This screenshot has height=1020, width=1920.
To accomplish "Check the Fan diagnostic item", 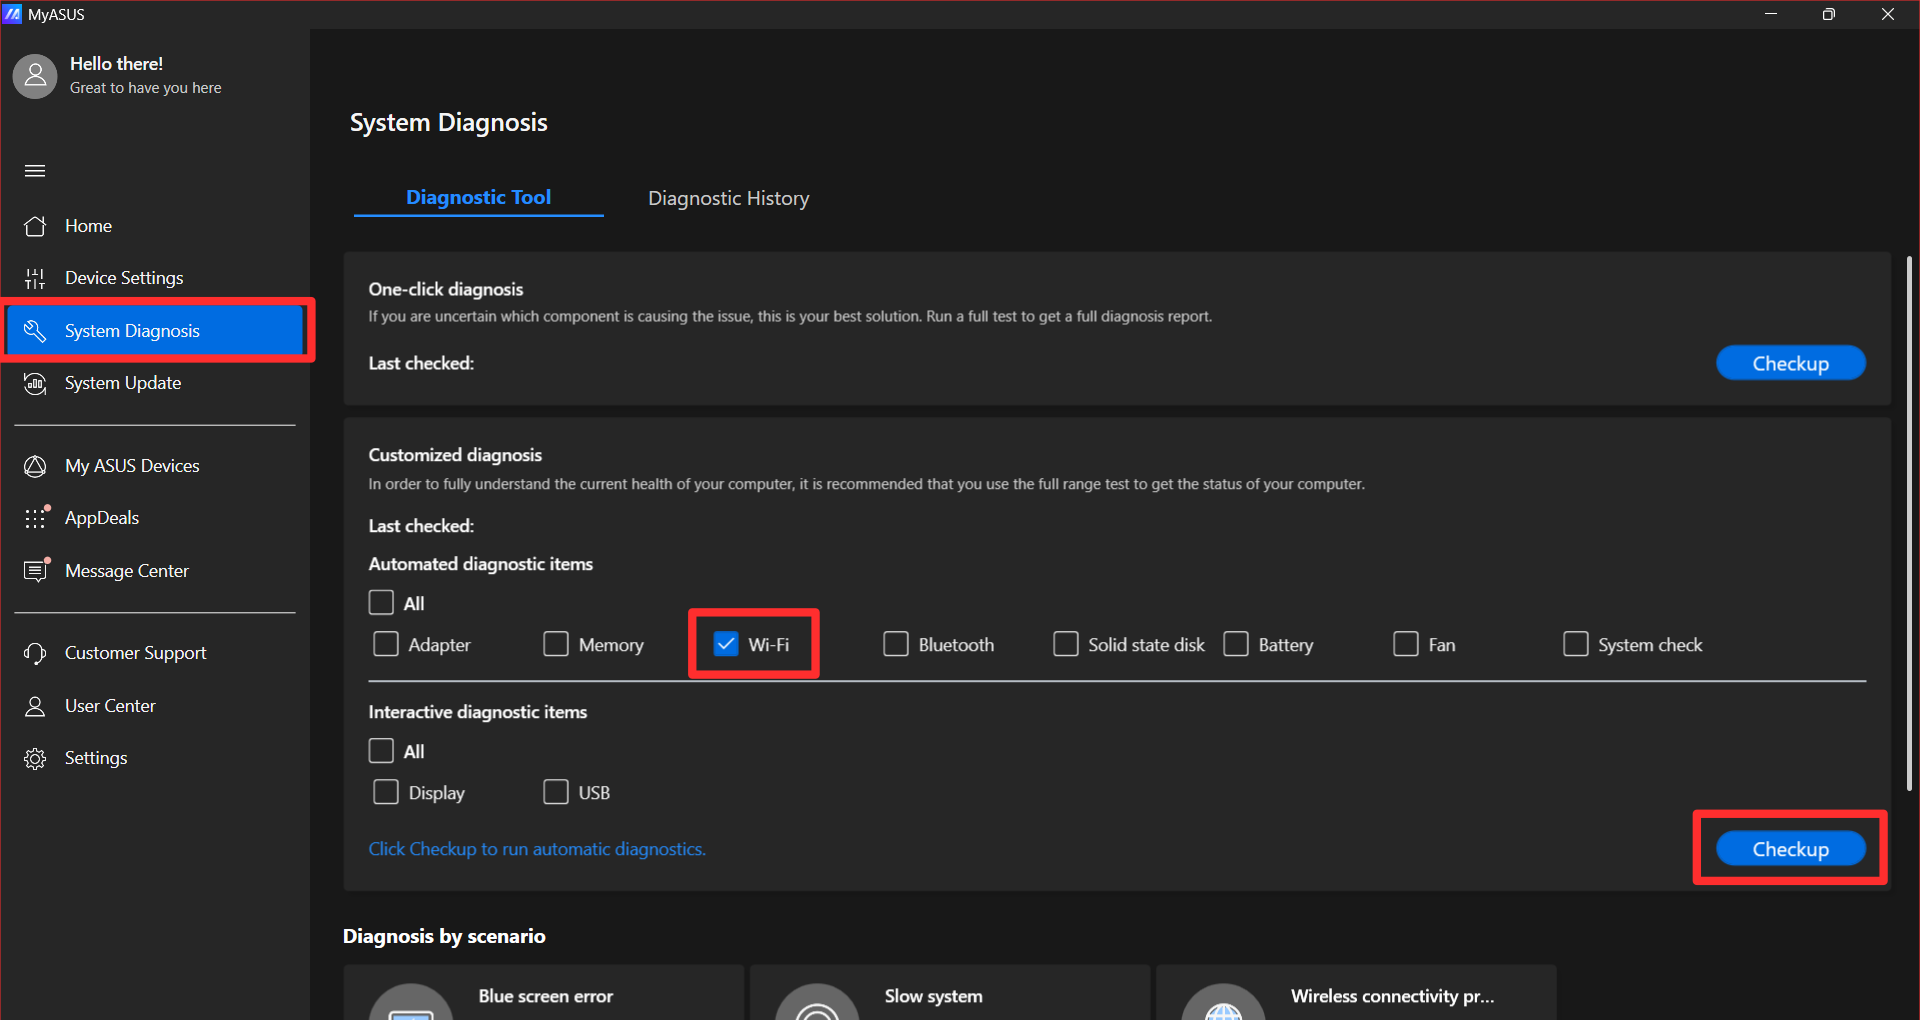I will click(x=1406, y=644).
